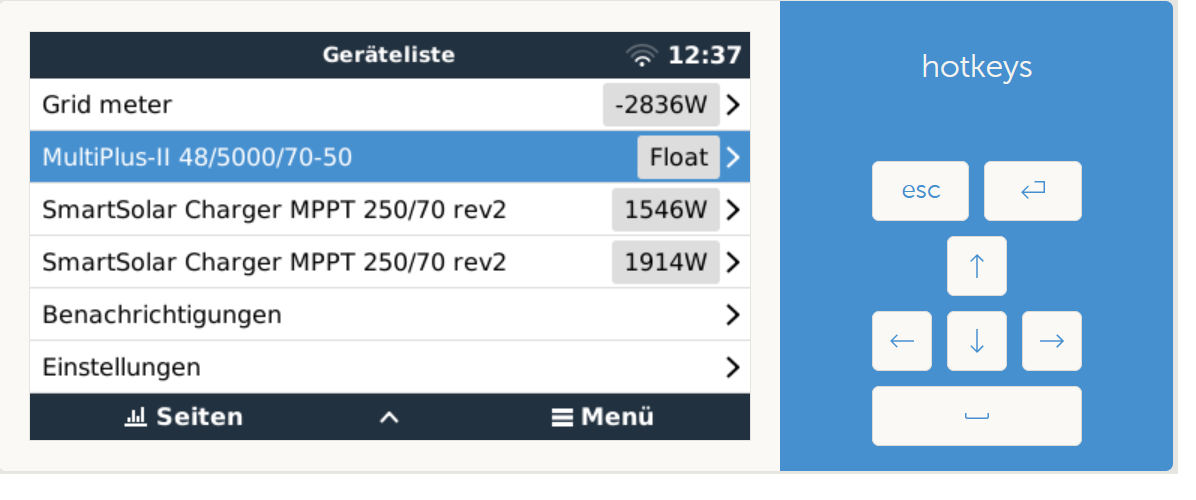Click the left arrow hotkey
The width and height of the screenshot is (1196, 500).
coord(902,341)
